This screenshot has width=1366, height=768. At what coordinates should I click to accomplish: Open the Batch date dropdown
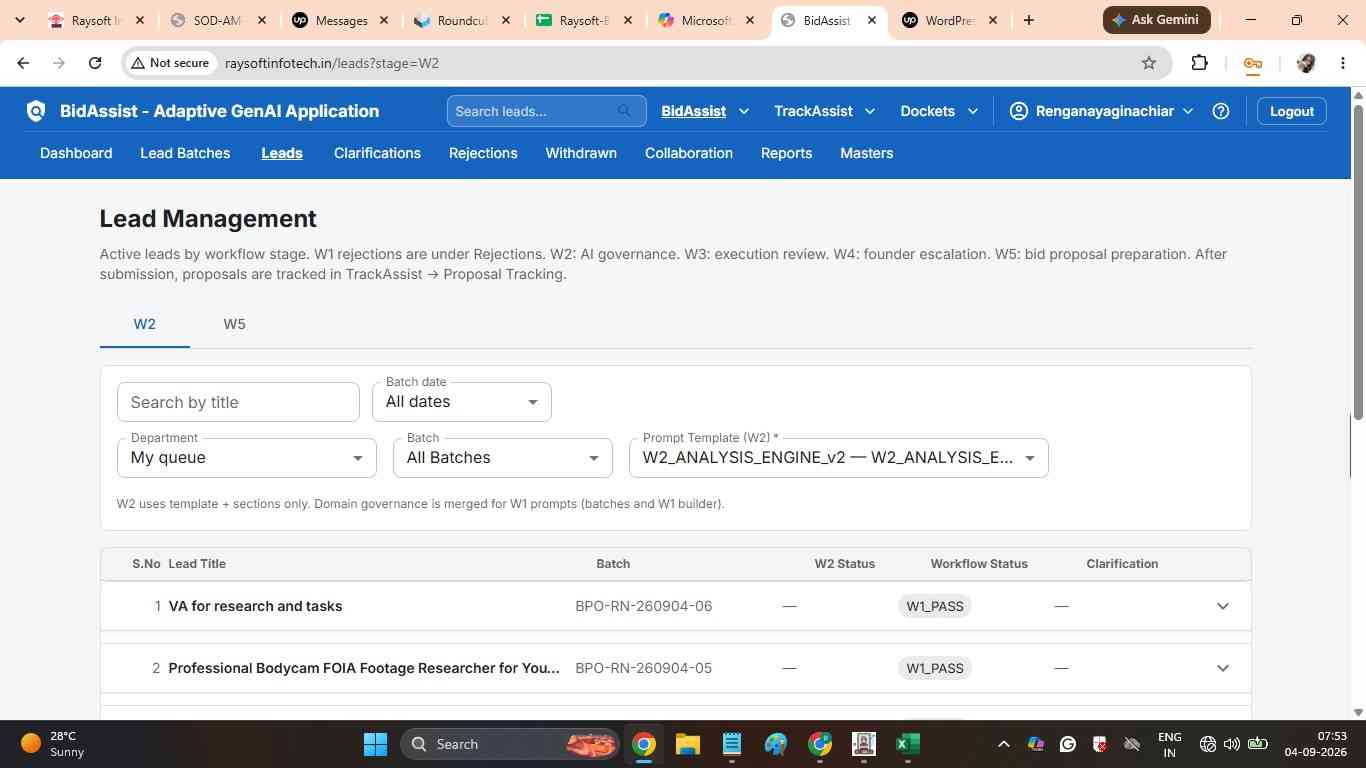(462, 402)
